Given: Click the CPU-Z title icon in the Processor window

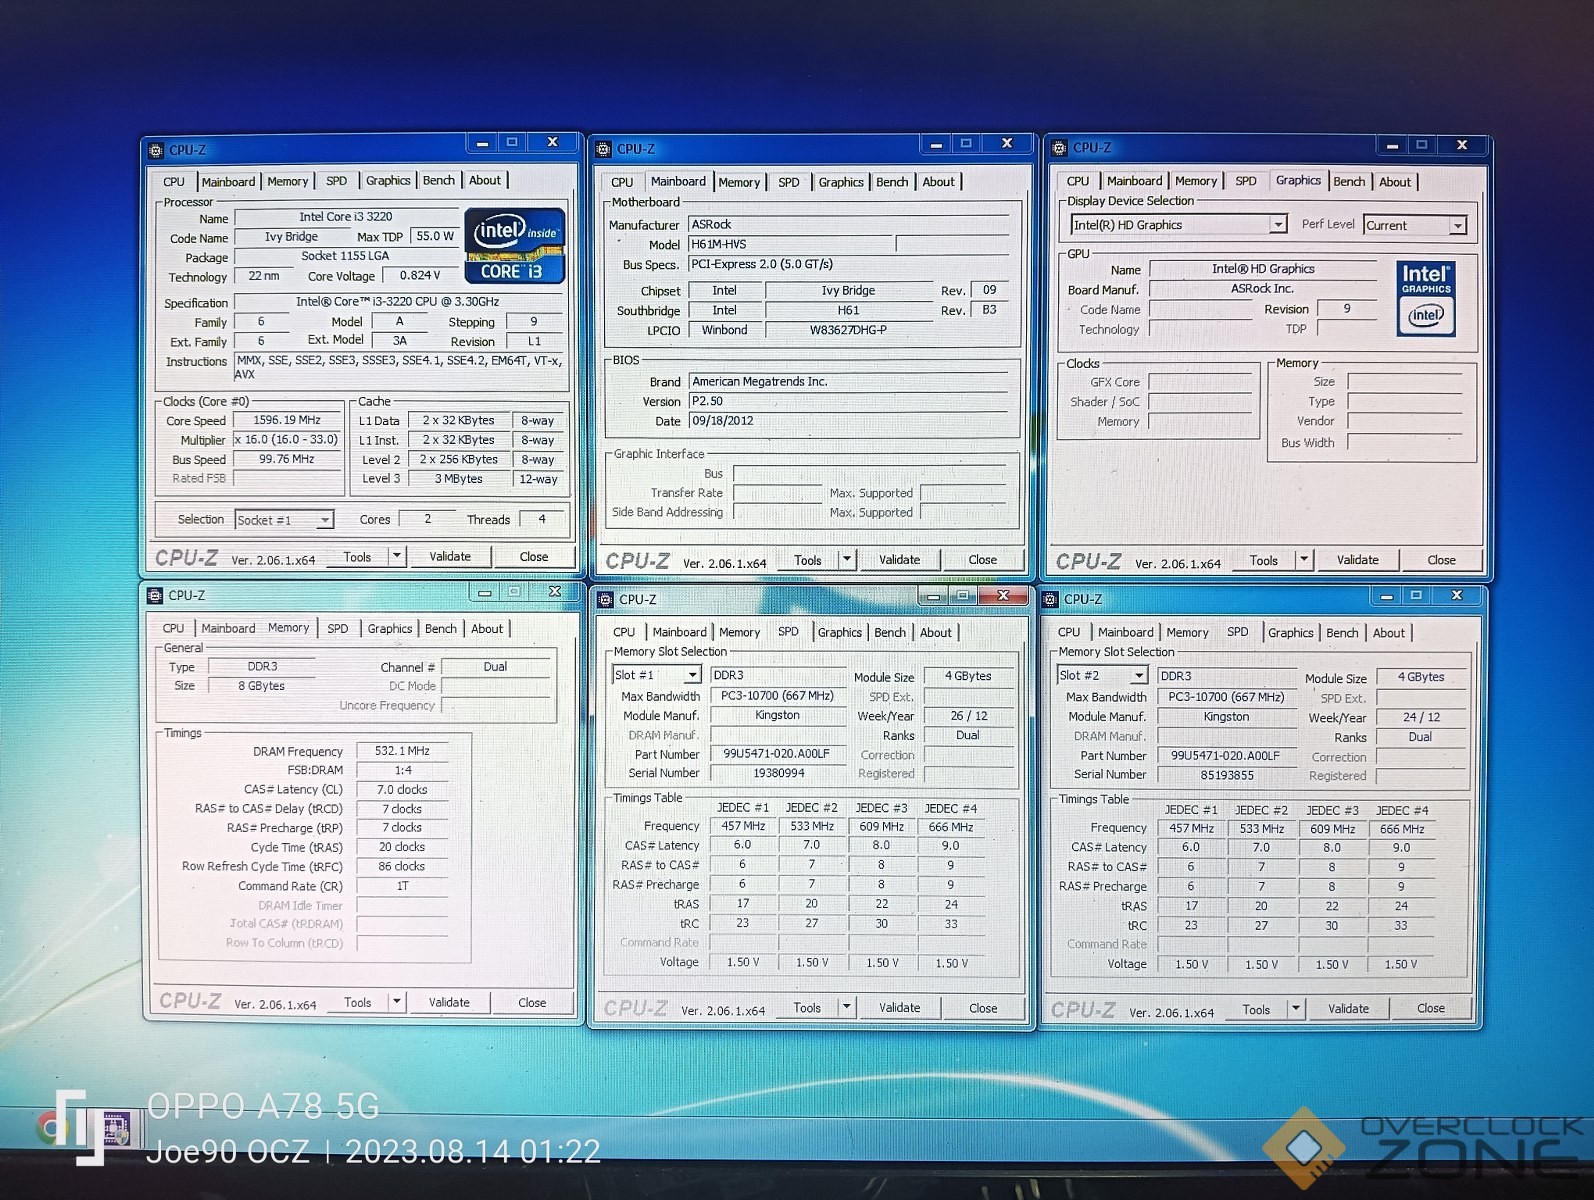Looking at the screenshot, I should [156, 150].
